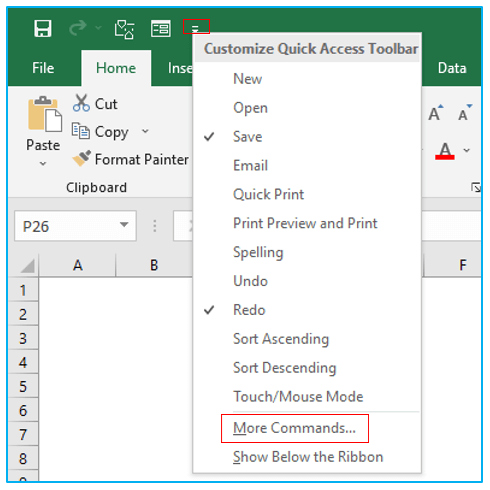
Task: Enable Sort Ascending in the menu
Action: tap(307, 339)
